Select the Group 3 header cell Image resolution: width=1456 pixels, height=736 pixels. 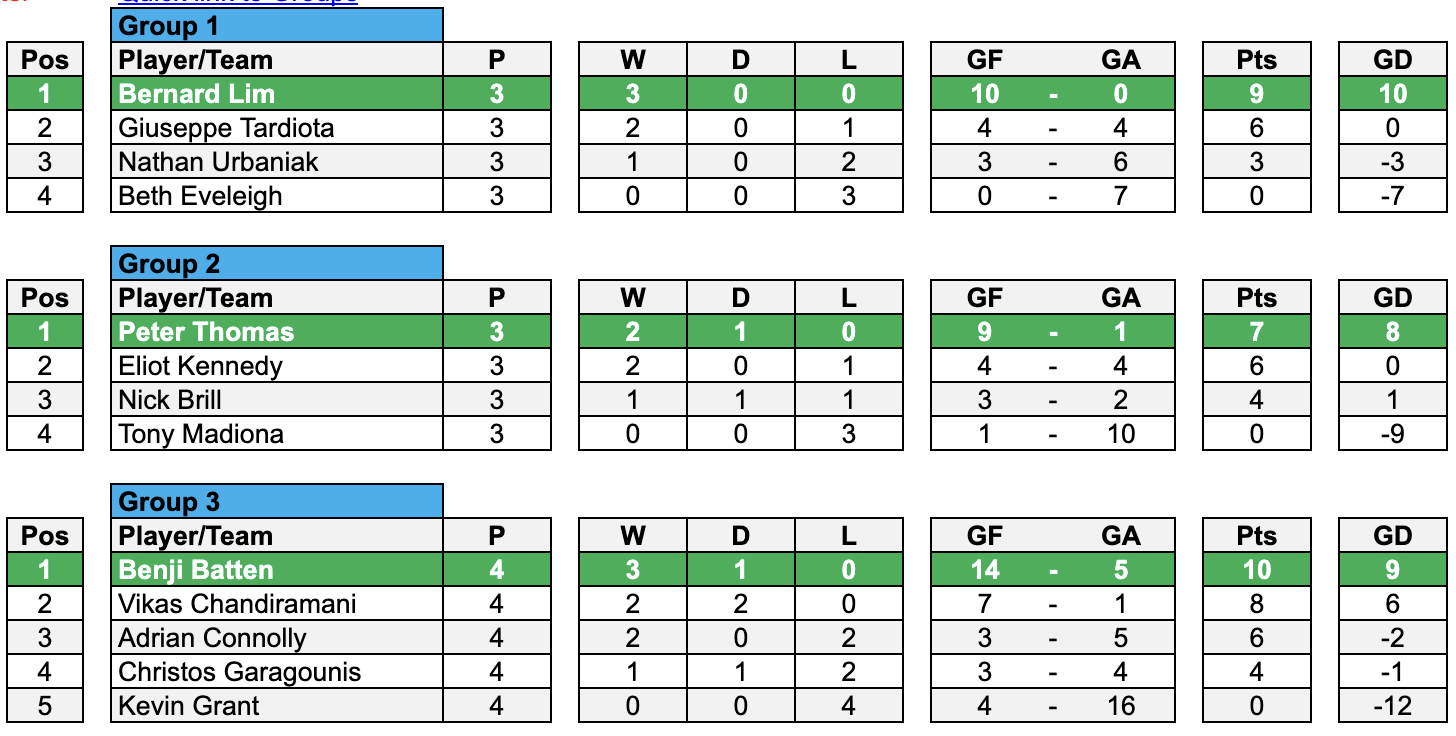point(277,501)
